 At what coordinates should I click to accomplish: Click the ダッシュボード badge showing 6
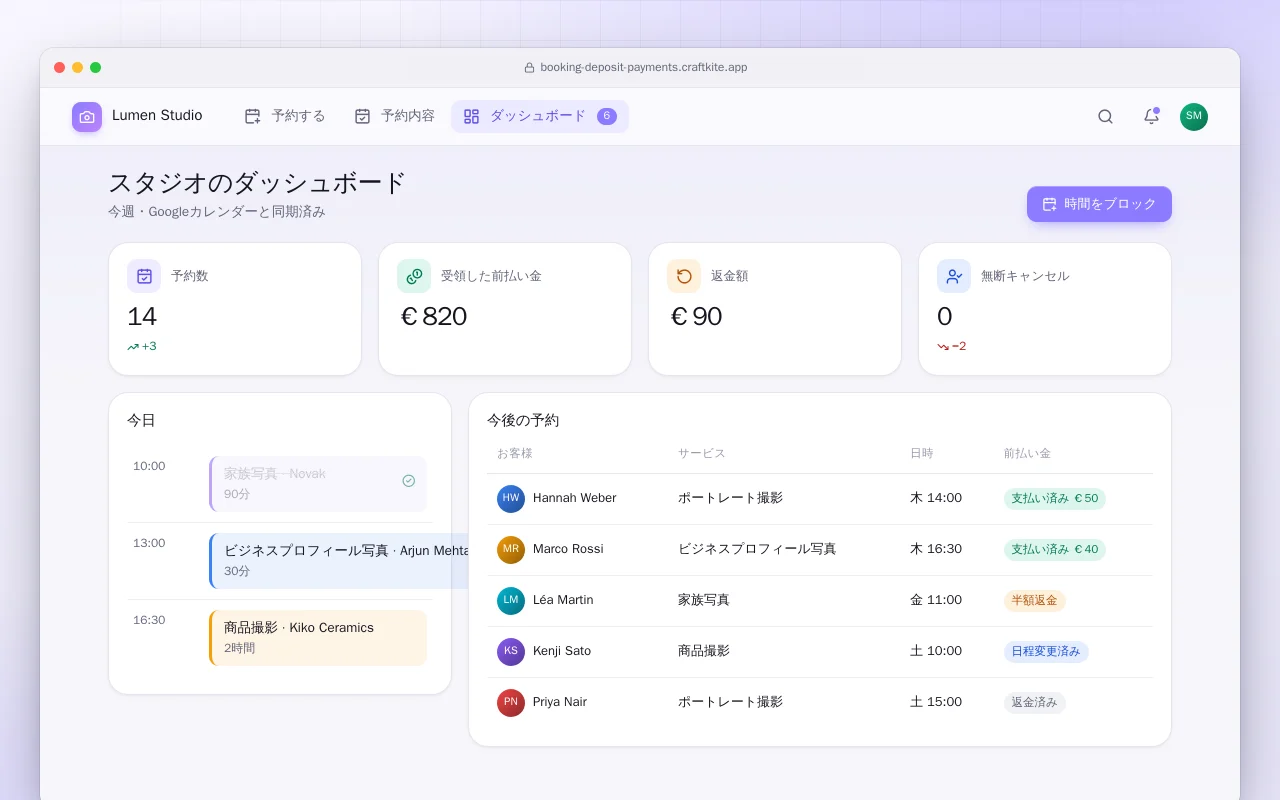click(x=607, y=116)
